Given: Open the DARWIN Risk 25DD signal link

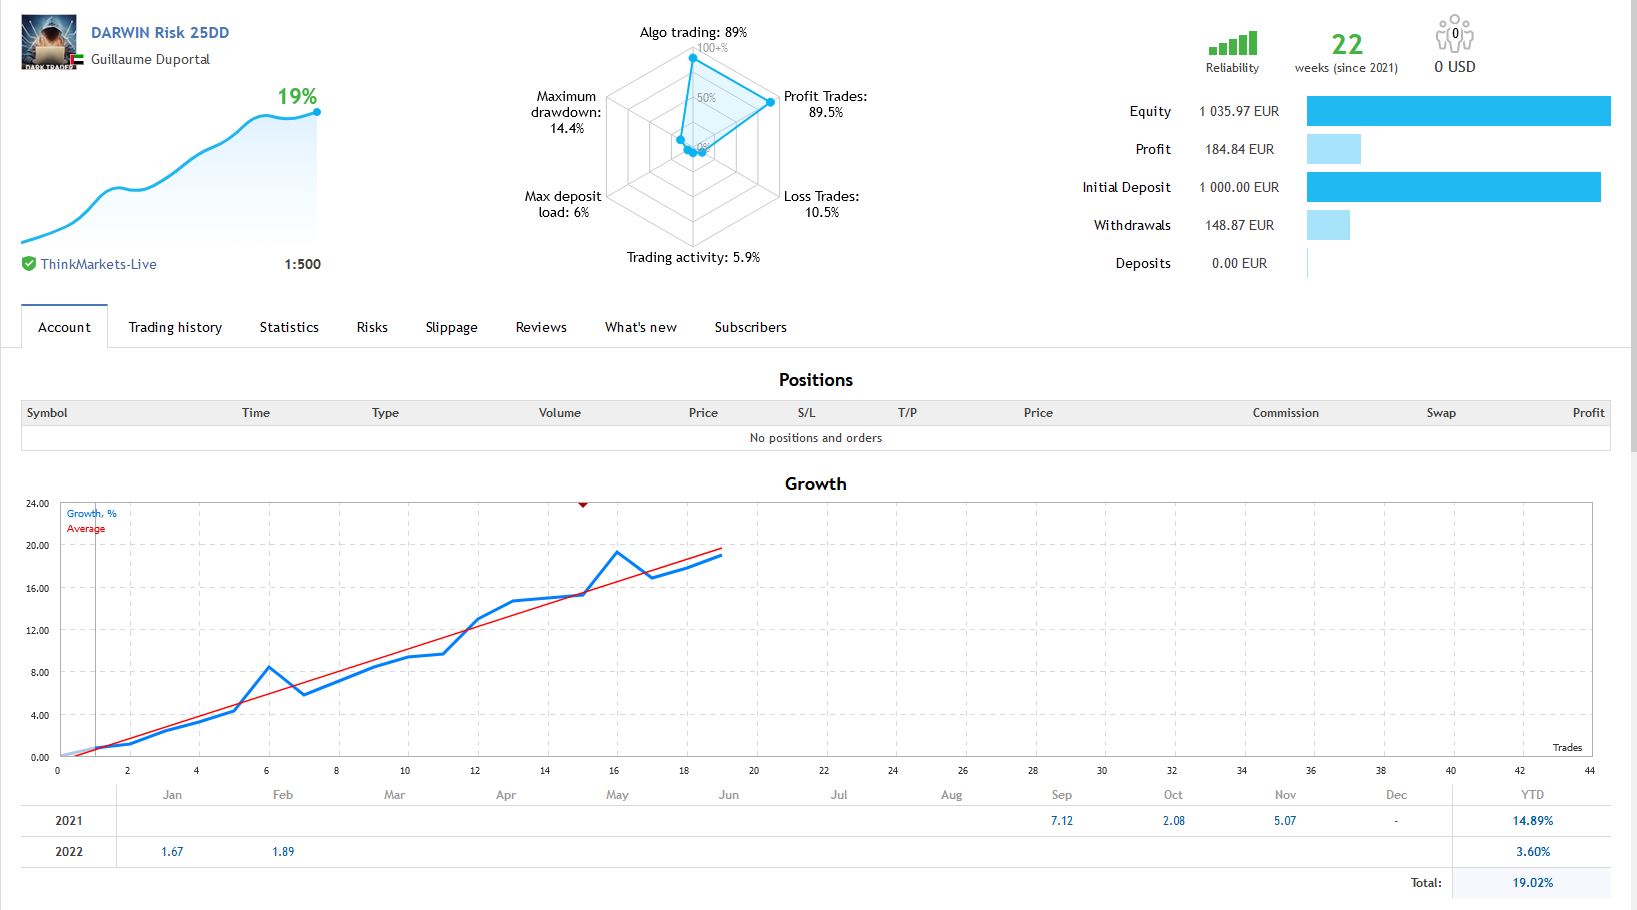Looking at the screenshot, I should (160, 32).
